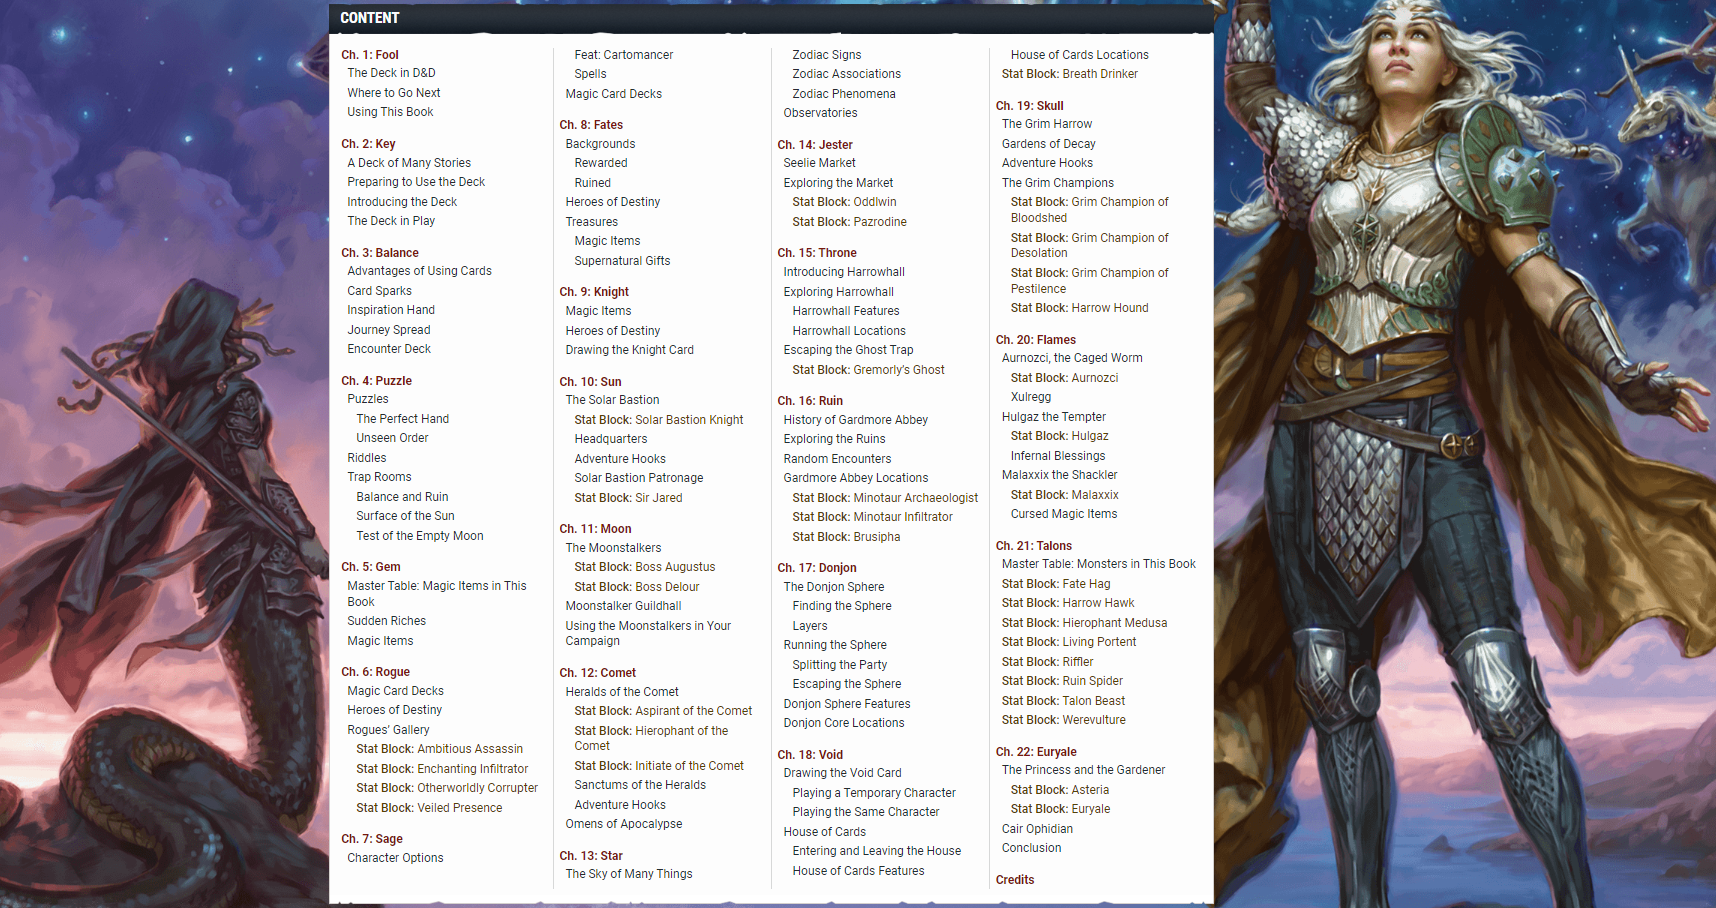Go to Sudden Riches section

click(x=386, y=621)
